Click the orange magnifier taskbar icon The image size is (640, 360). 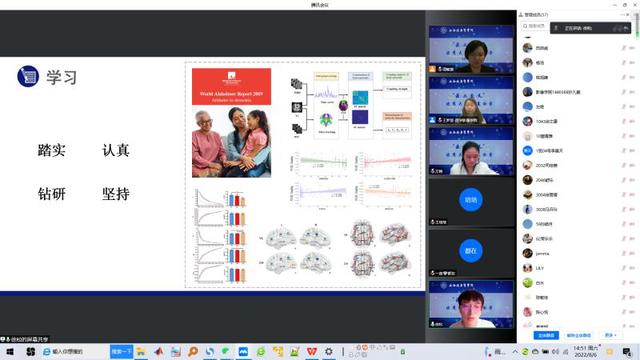[x=193, y=351]
